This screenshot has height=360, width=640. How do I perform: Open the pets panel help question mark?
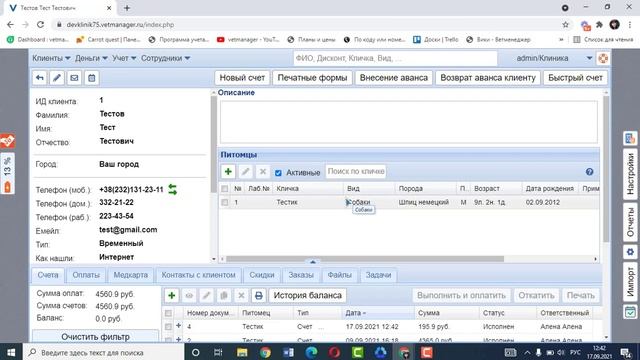coord(589,172)
